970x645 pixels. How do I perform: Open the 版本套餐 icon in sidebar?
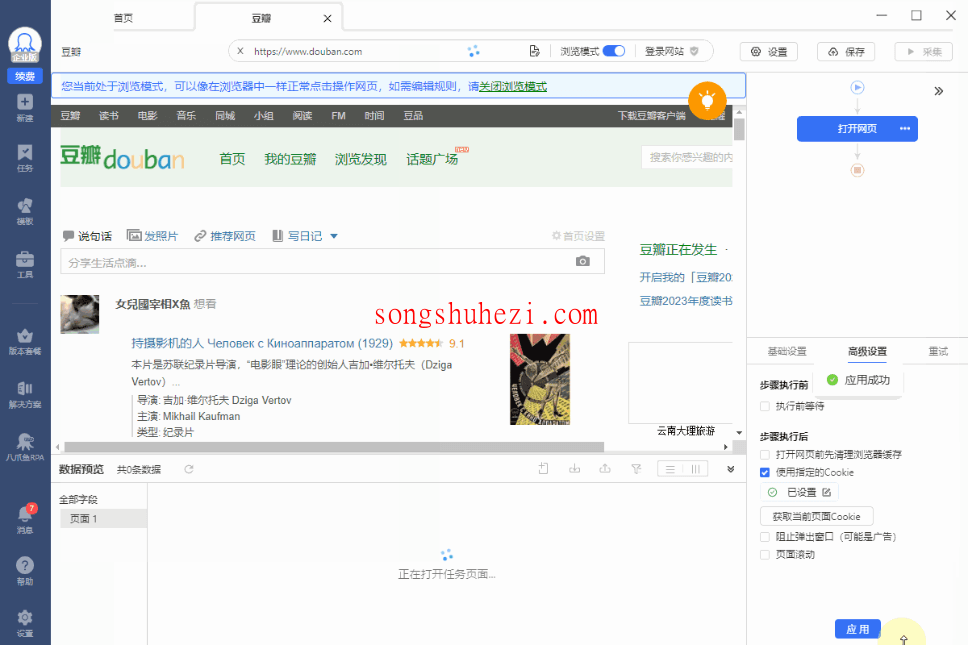tap(25, 341)
